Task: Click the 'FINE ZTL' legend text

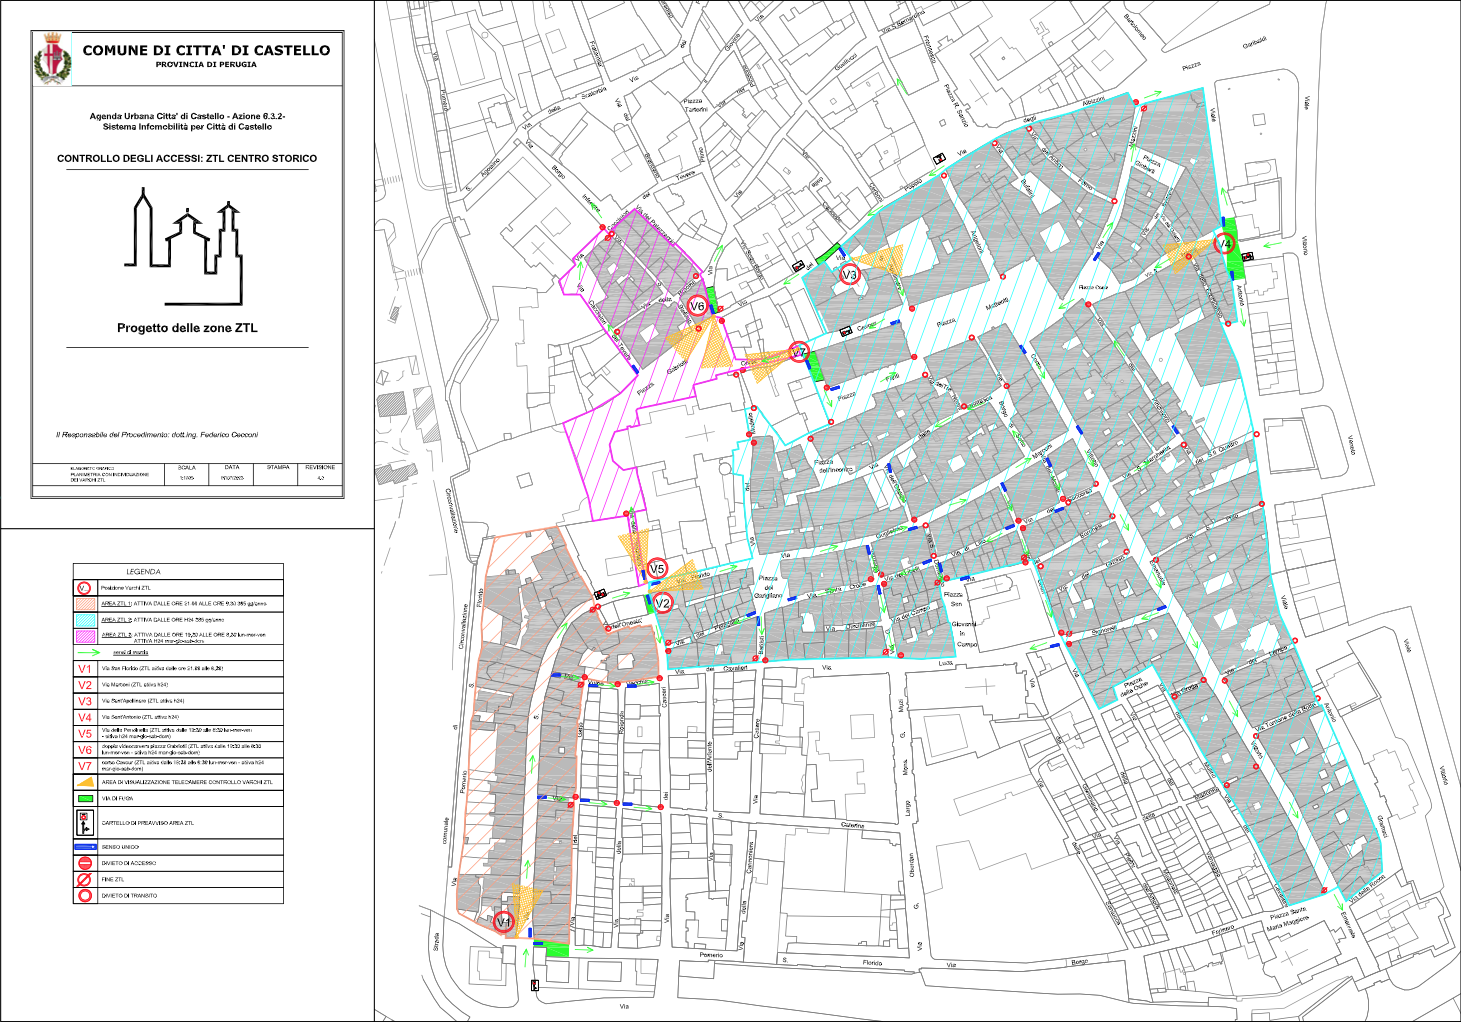Action: [x=112, y=879]
